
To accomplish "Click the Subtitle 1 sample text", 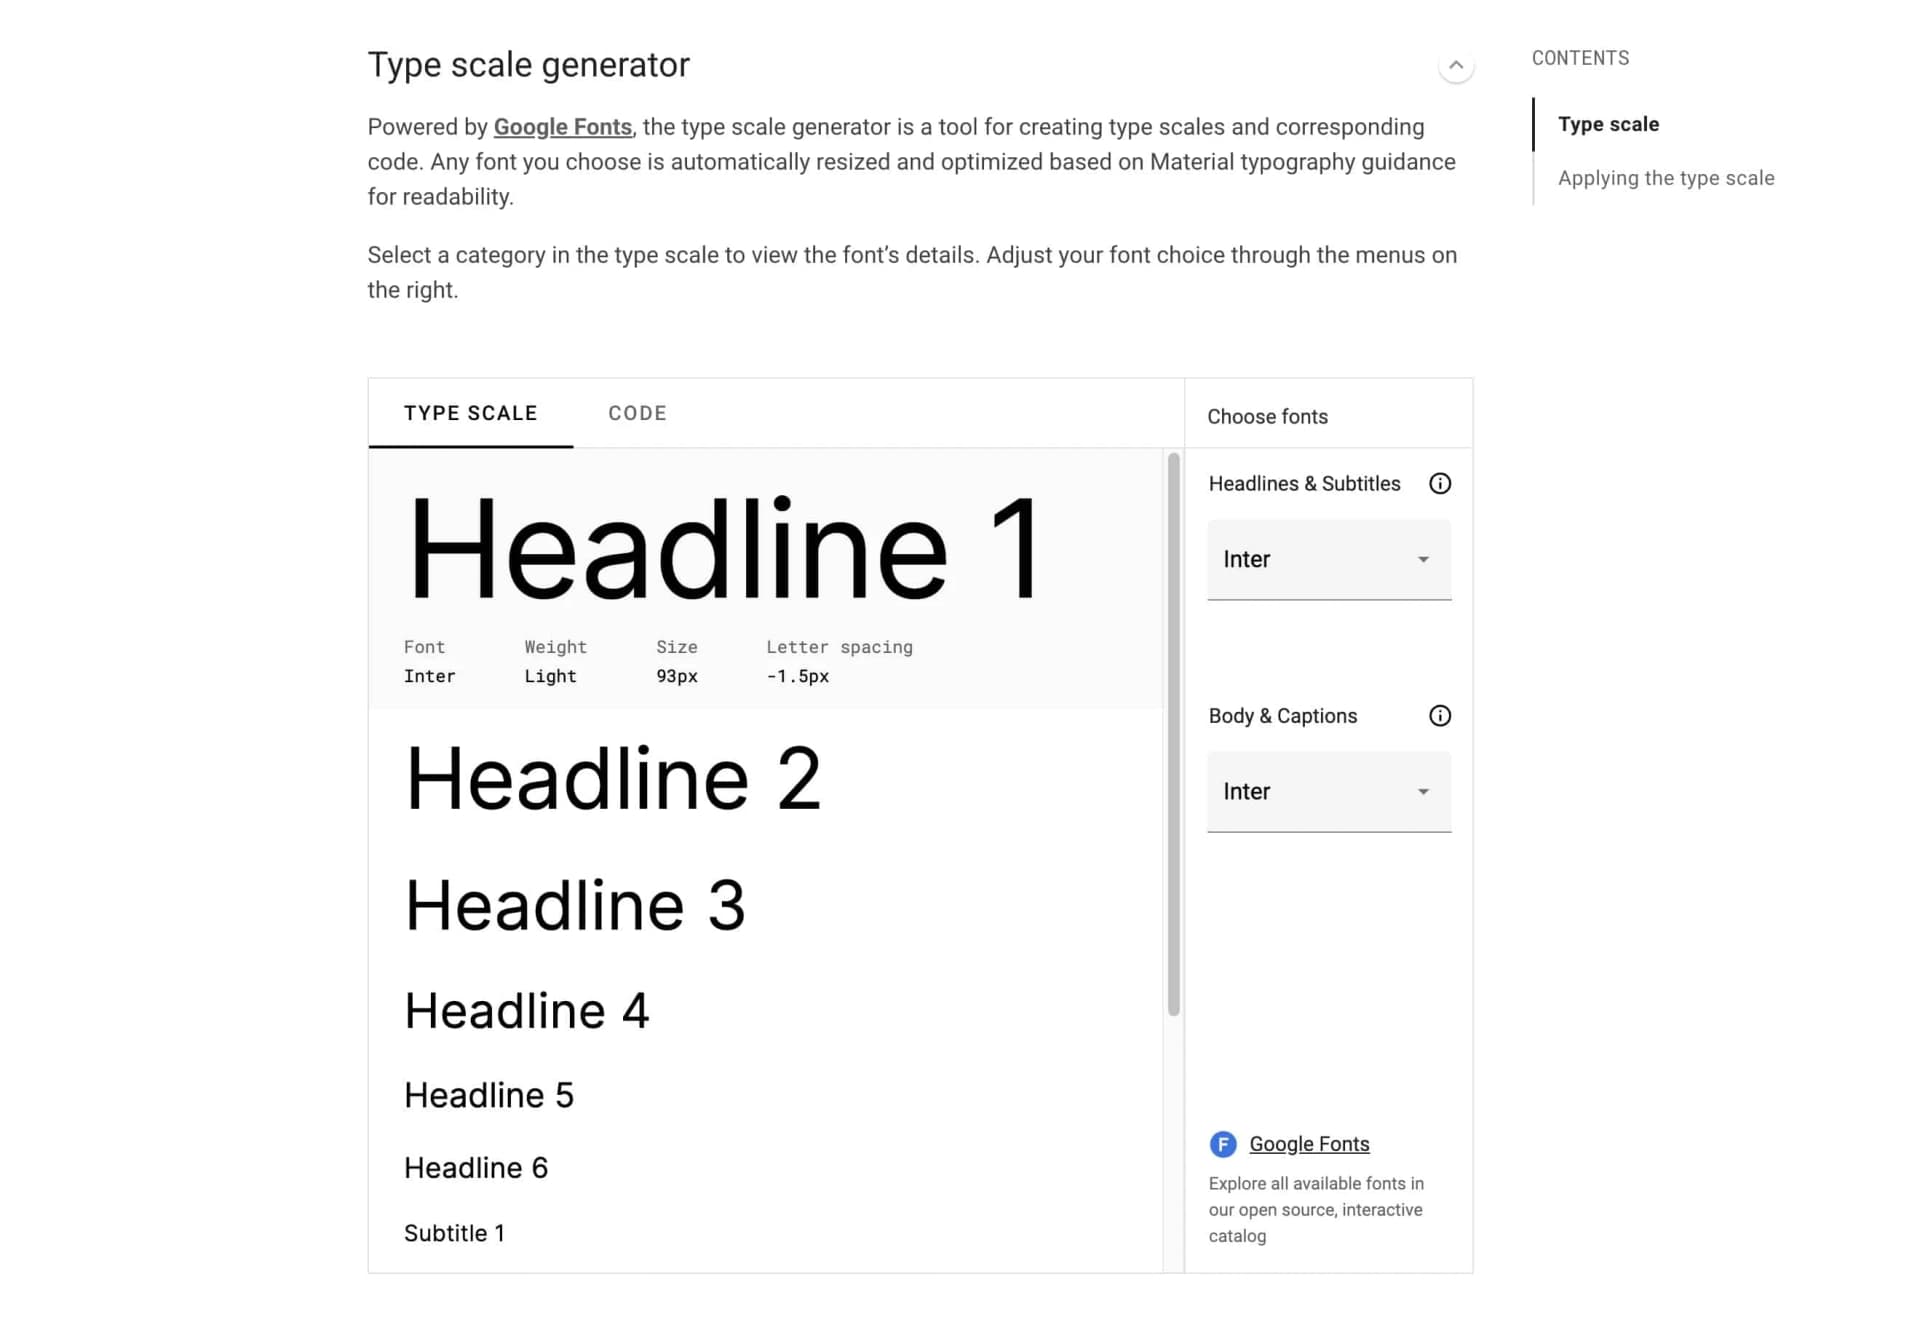I will coord(454,1232).
